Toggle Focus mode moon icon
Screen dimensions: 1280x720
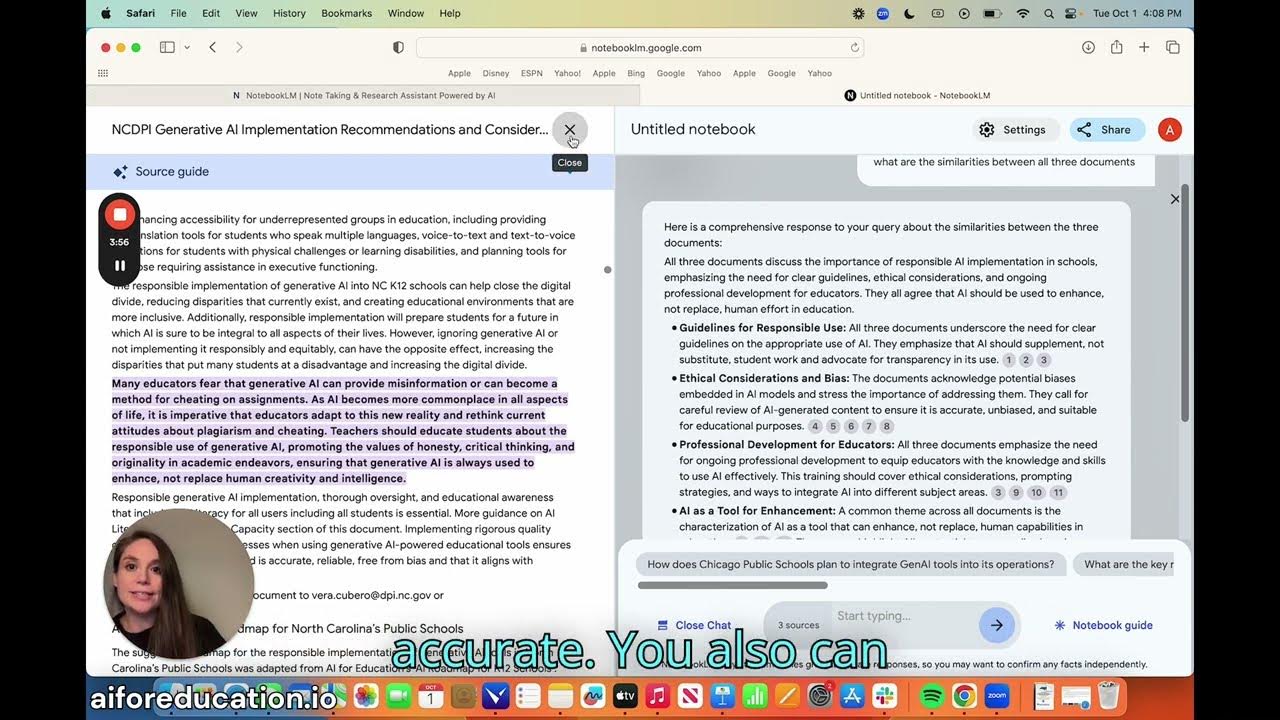(909, 13)
